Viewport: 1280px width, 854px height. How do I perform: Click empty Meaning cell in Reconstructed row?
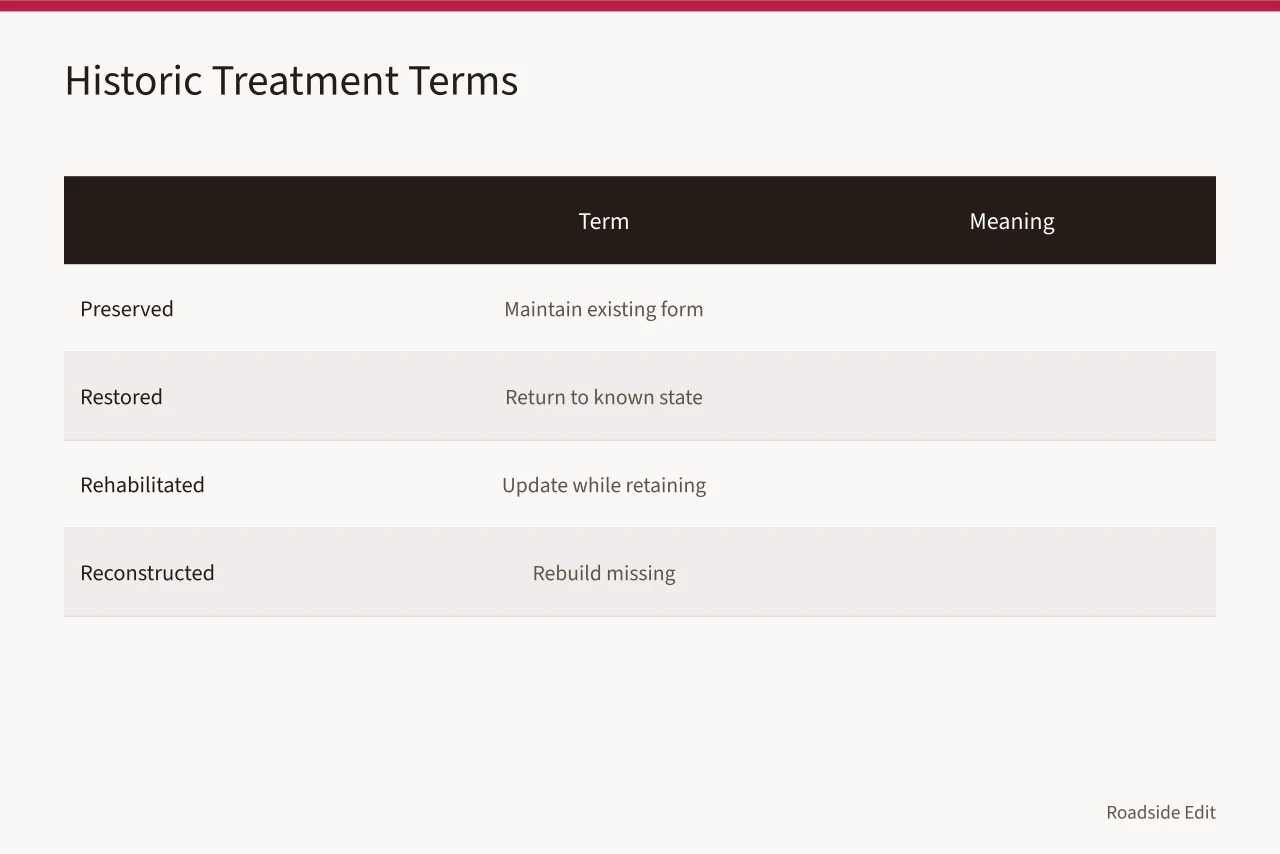click(1012, 573)
